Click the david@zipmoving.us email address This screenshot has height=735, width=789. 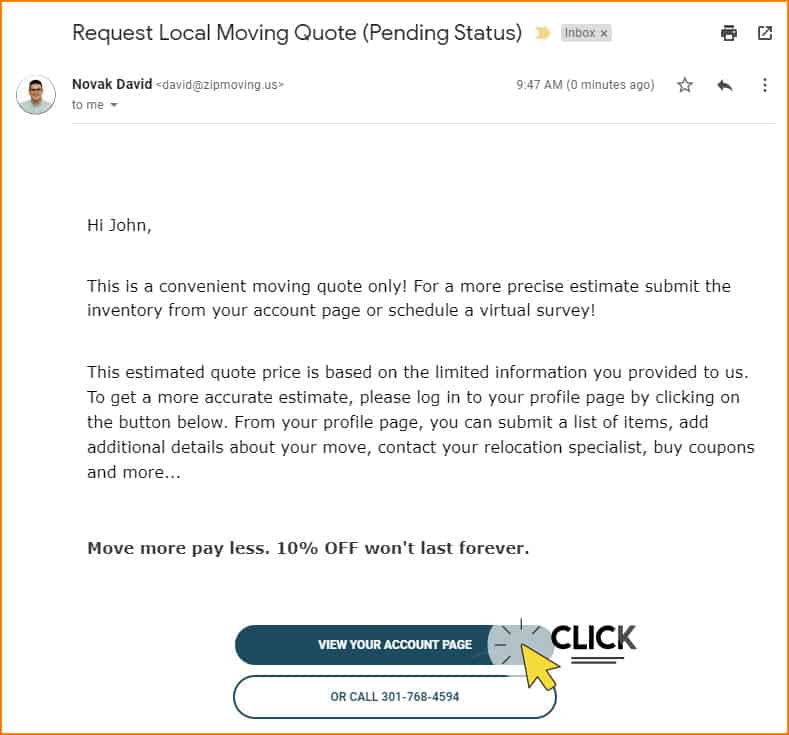point(220,85)
